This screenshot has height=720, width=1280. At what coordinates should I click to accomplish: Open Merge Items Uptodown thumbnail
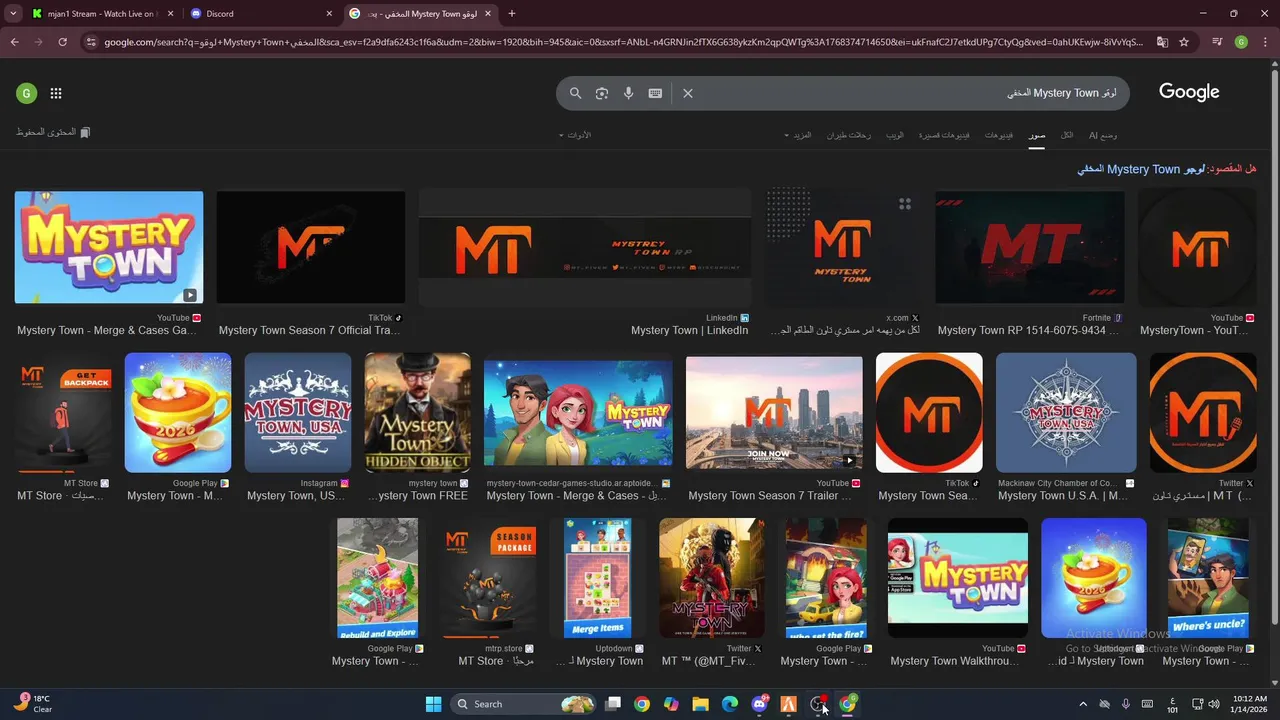[598, 578]
